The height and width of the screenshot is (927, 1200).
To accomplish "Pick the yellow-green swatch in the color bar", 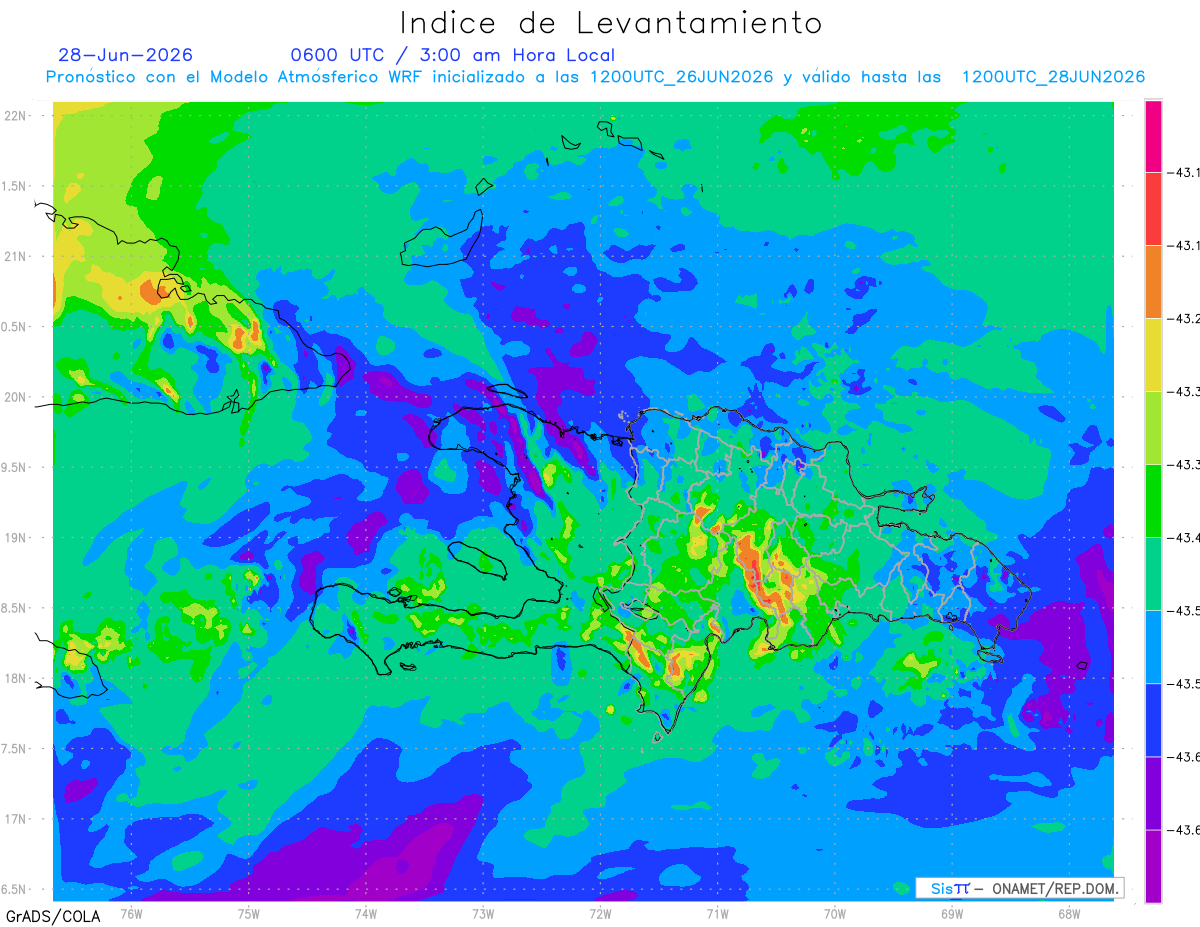I will click(x=1153, y=428).
